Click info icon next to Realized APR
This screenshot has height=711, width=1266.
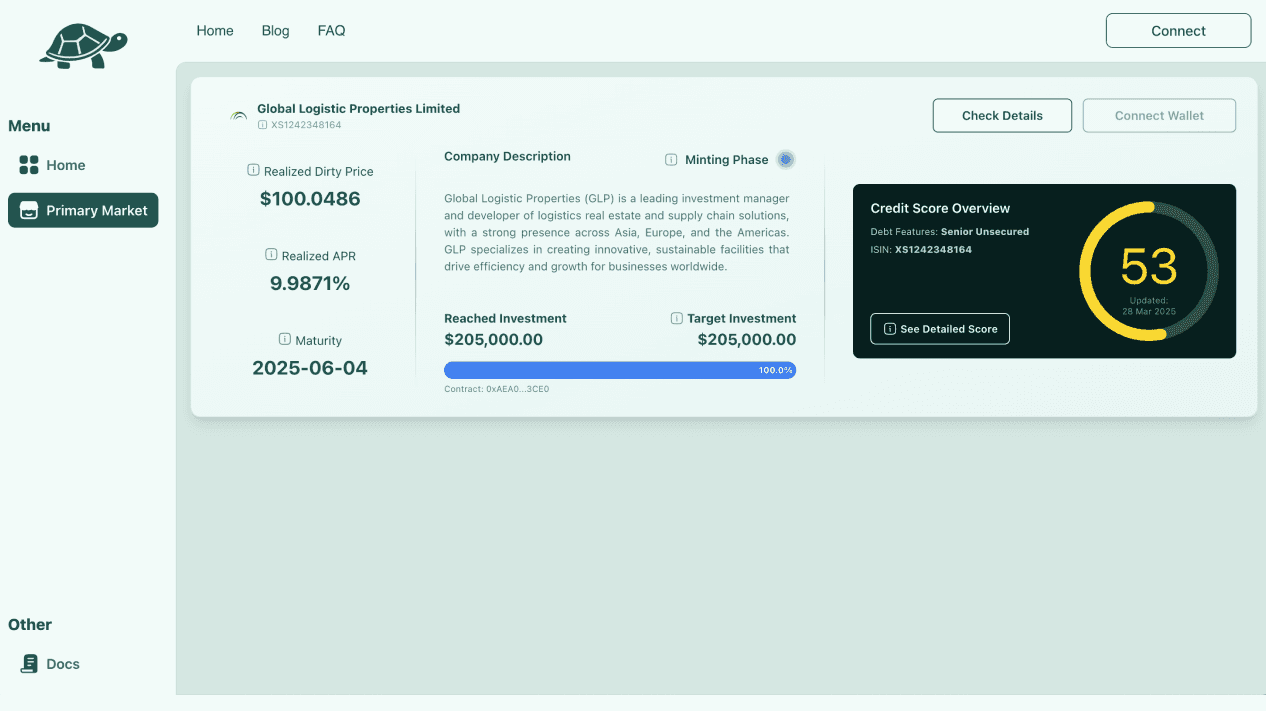point(271,255)
